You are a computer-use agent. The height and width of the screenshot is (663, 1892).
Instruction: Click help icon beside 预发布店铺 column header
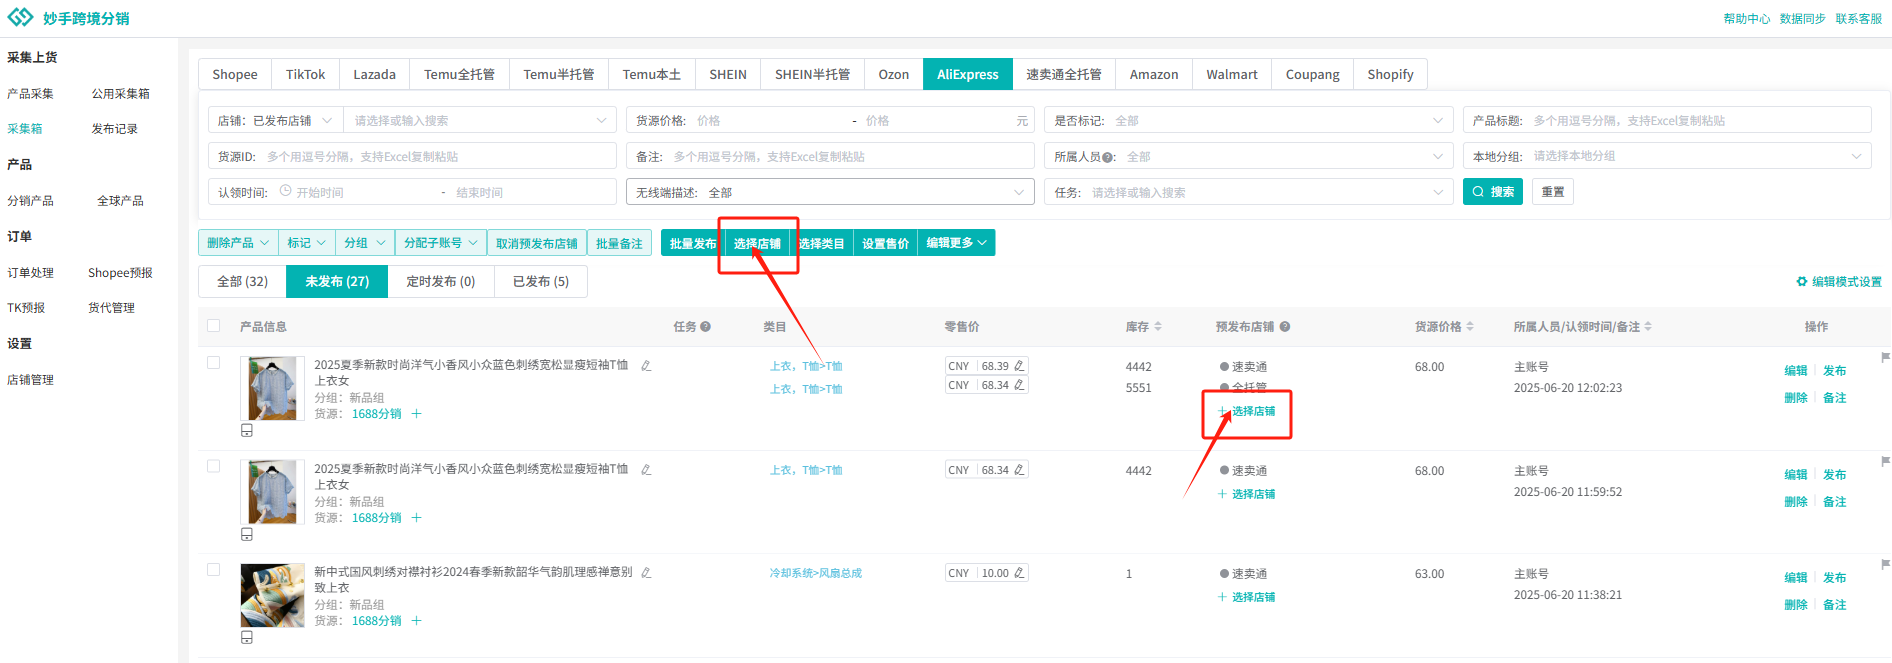coord(1285,327)
